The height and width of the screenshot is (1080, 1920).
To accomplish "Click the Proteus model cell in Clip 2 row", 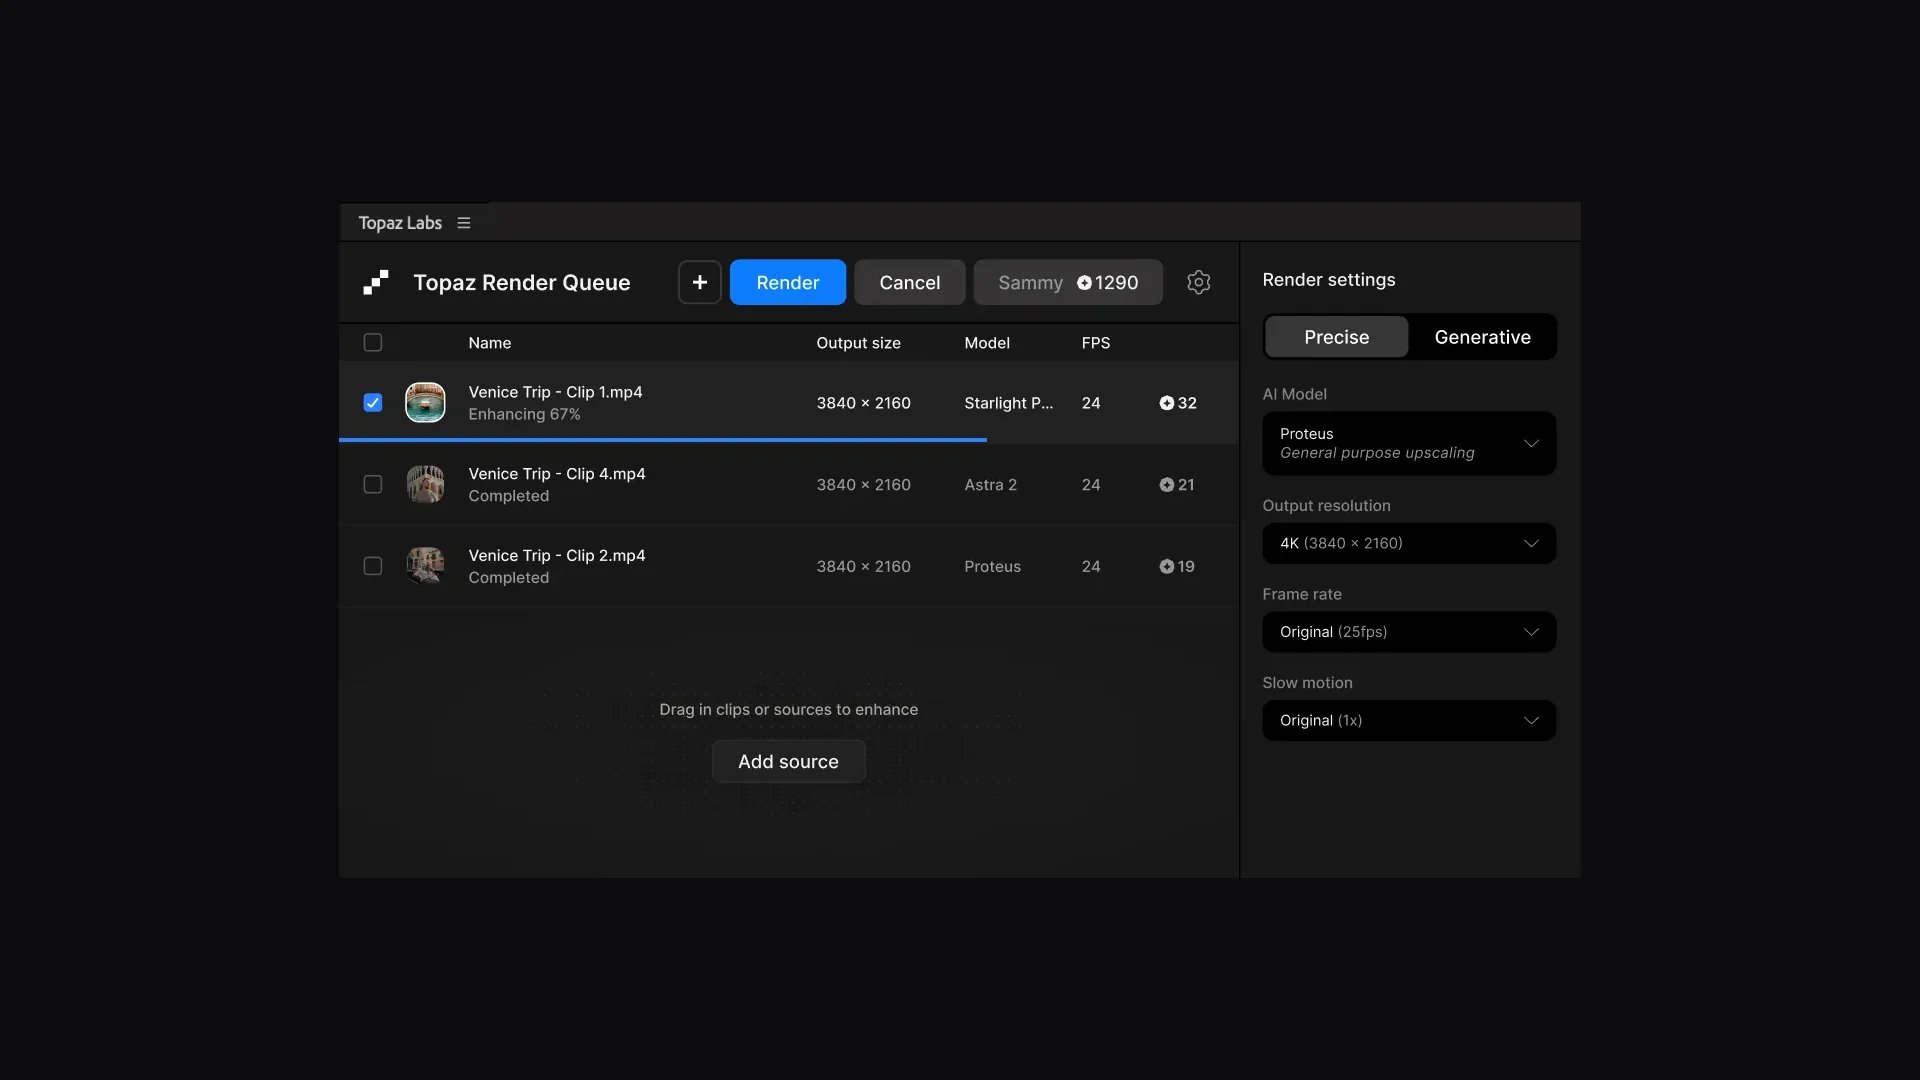I will pyautogui.click(x=992, y=567).
